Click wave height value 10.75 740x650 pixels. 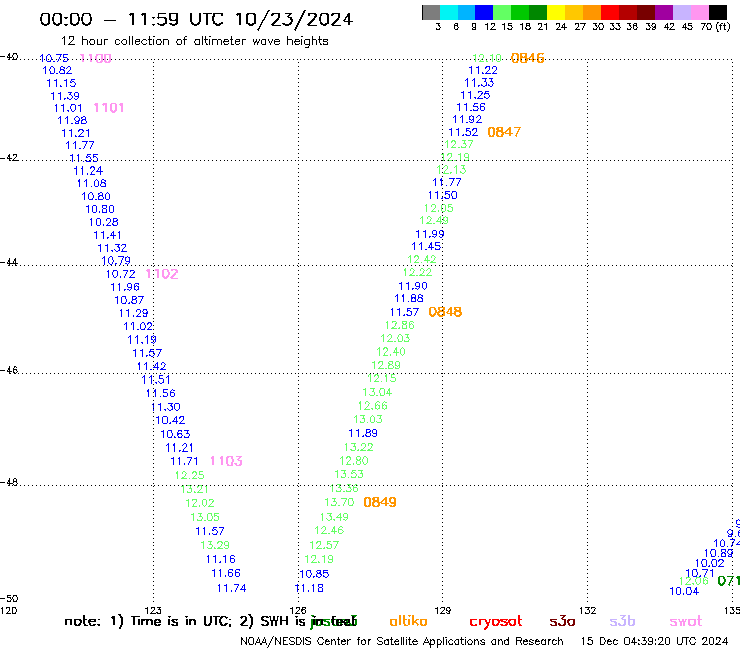pyautogui.click(x=54, y=58)
